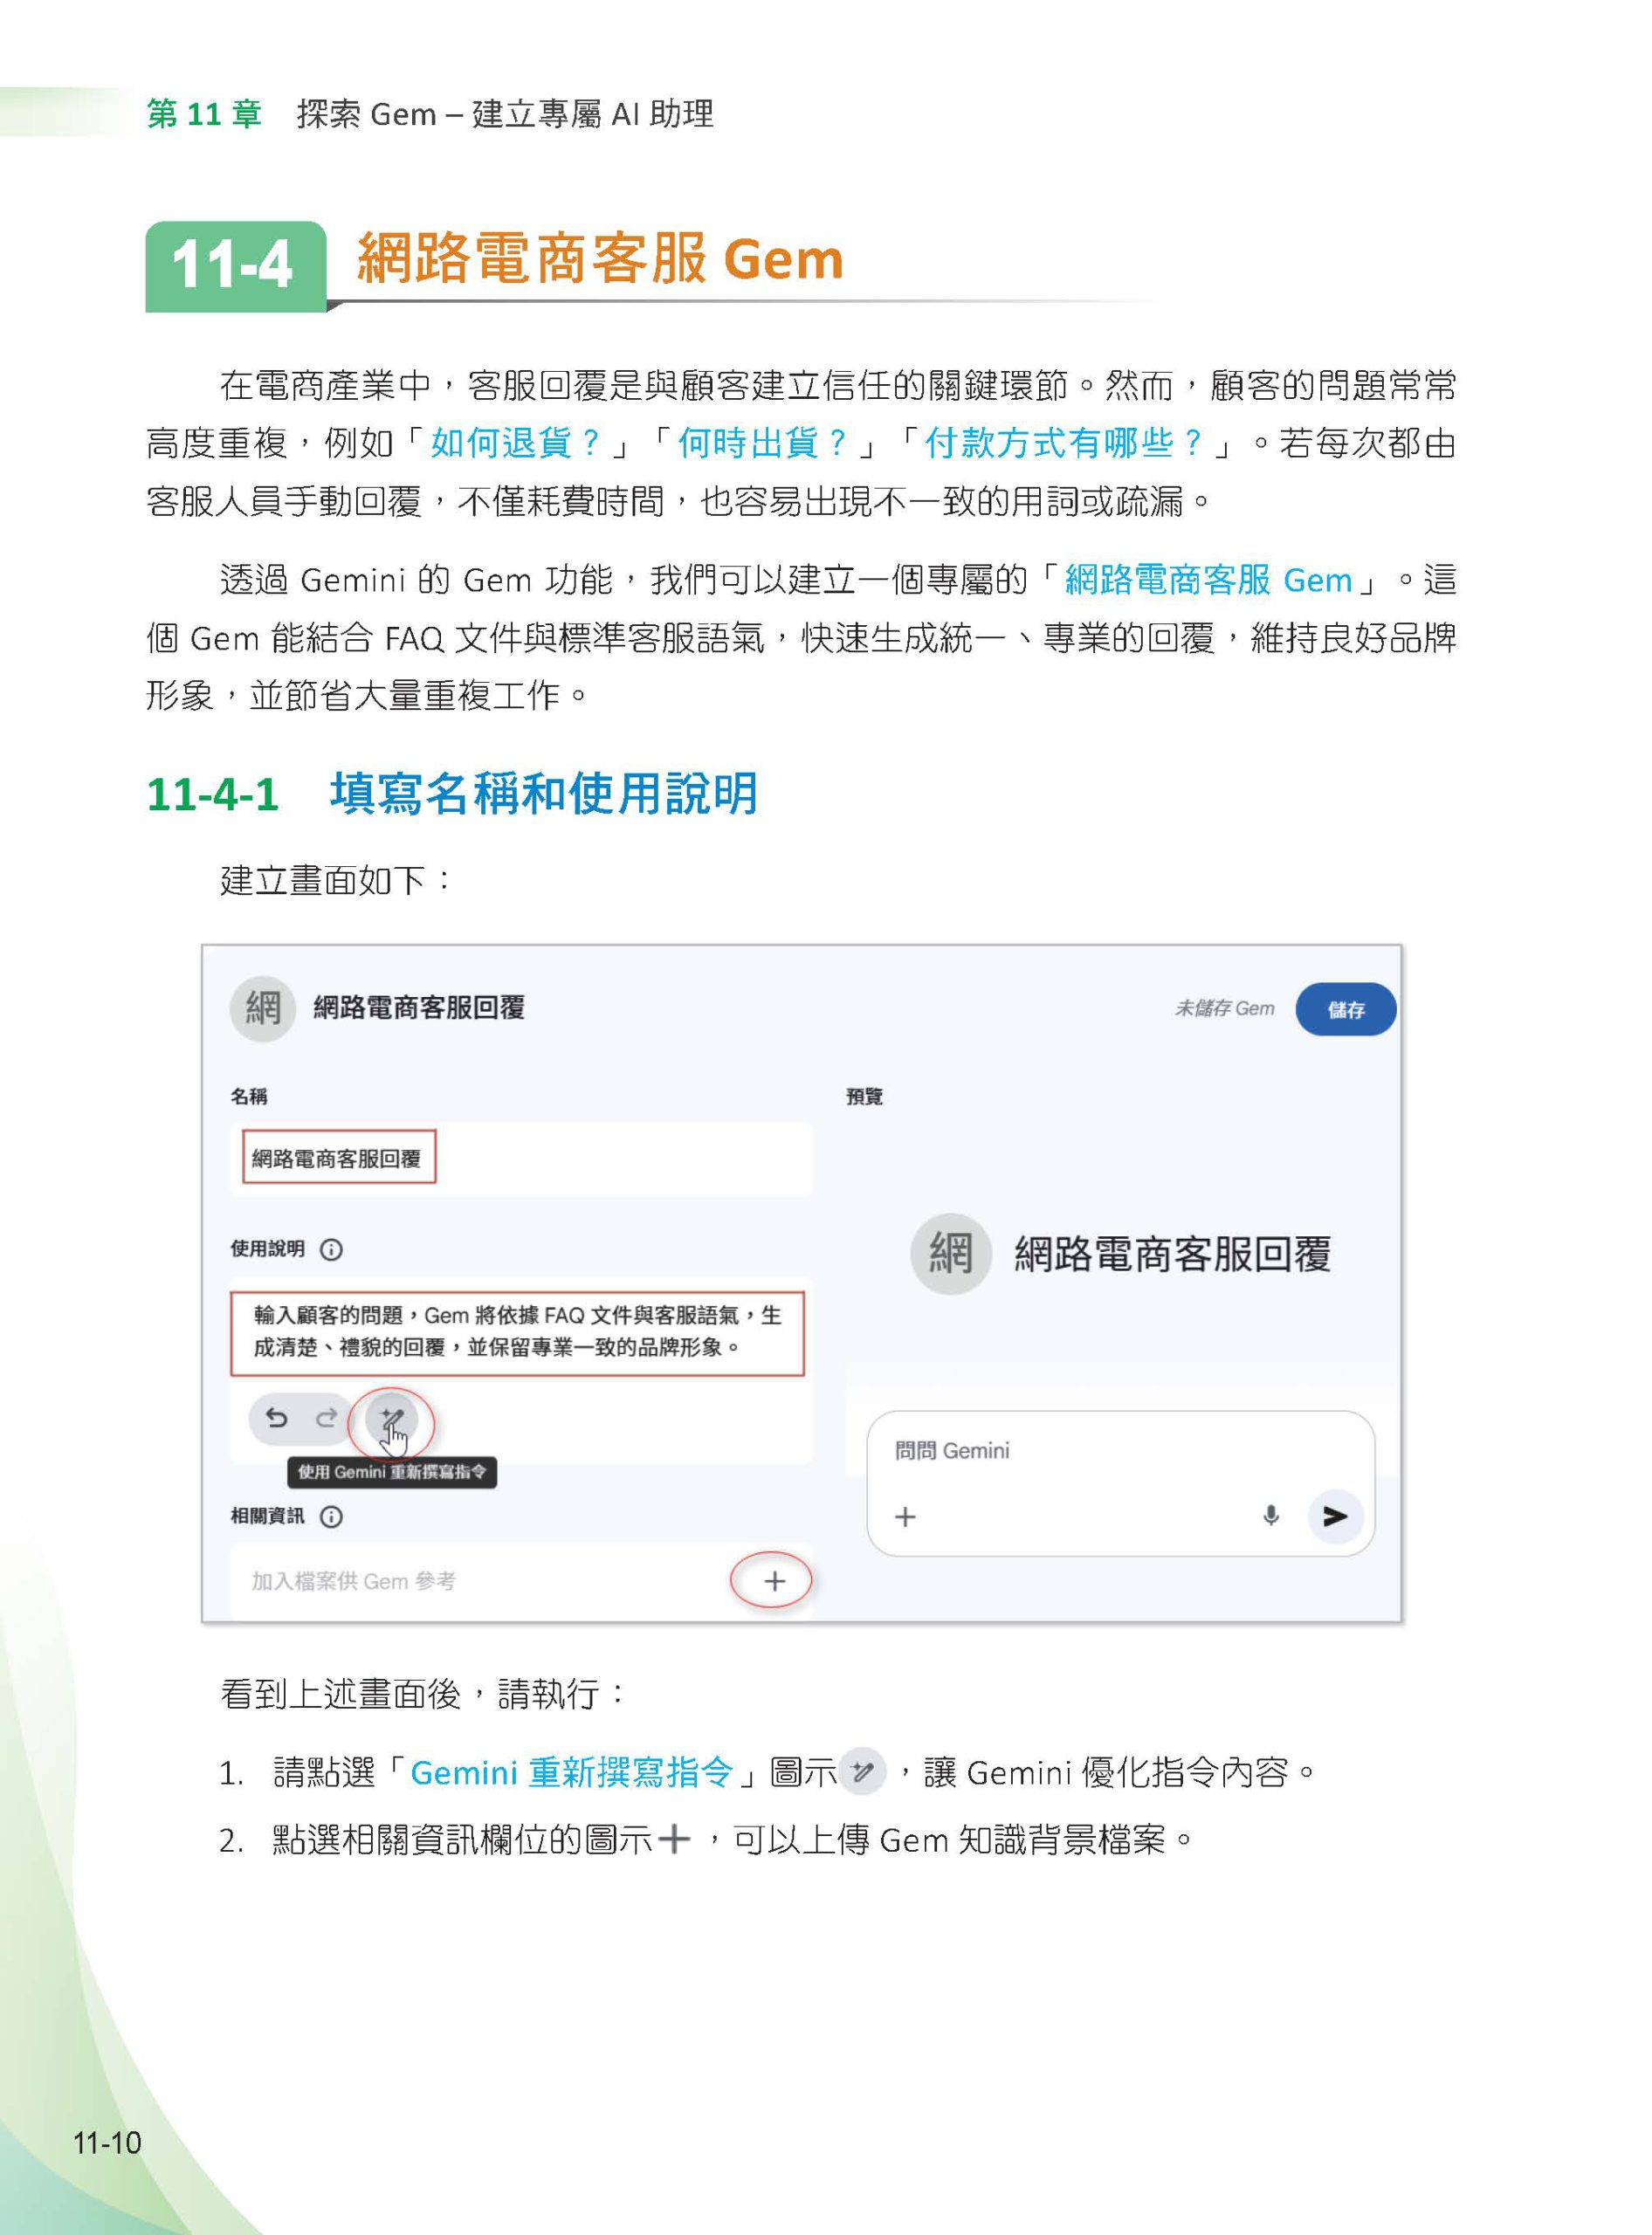This screenshot has width=1652, height=2235.
Task: Click the redo arrow icon
Action: (326, 1417)
